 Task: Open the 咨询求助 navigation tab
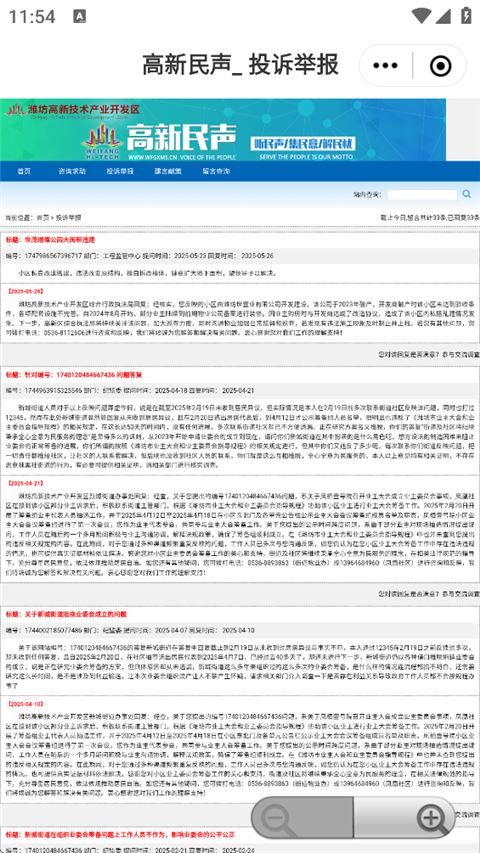[x=72, y=171]
